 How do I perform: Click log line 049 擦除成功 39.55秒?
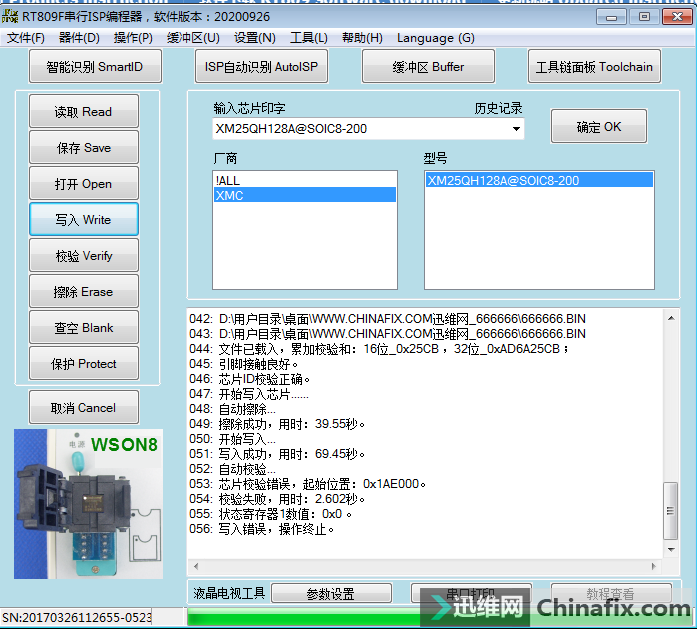tap(277, 424)
